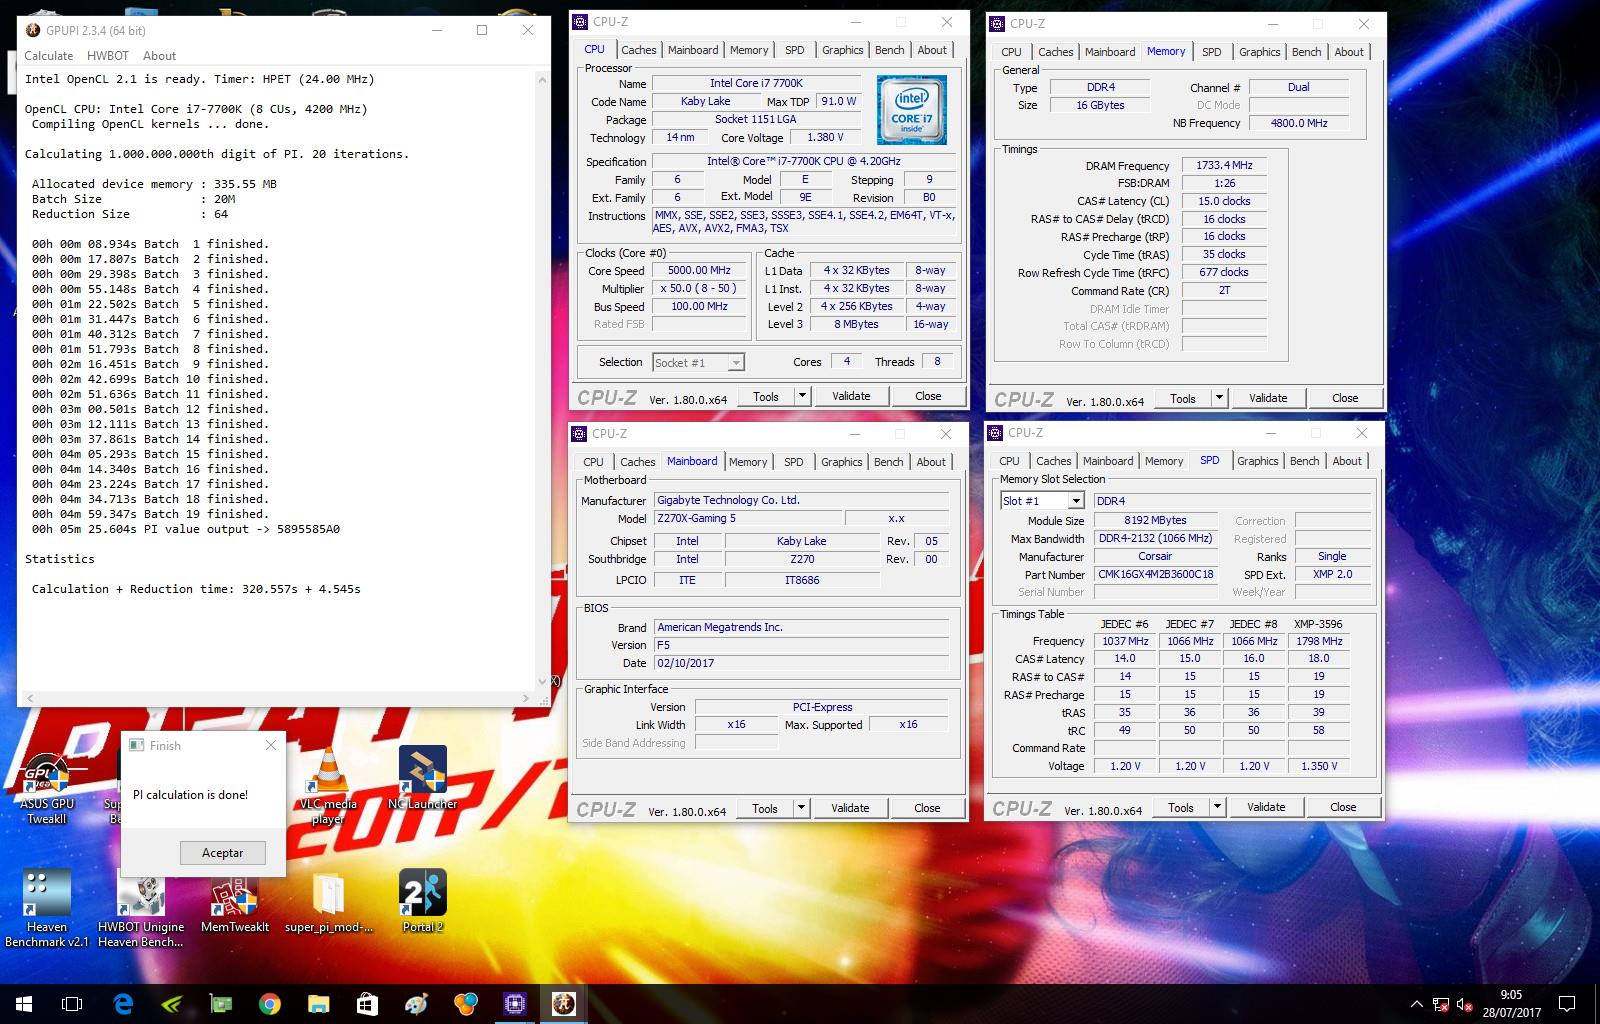This screenshot has height=1024, width=1600.
Task: Select the NC Launcher desktop icon
Action: (422, 779)
